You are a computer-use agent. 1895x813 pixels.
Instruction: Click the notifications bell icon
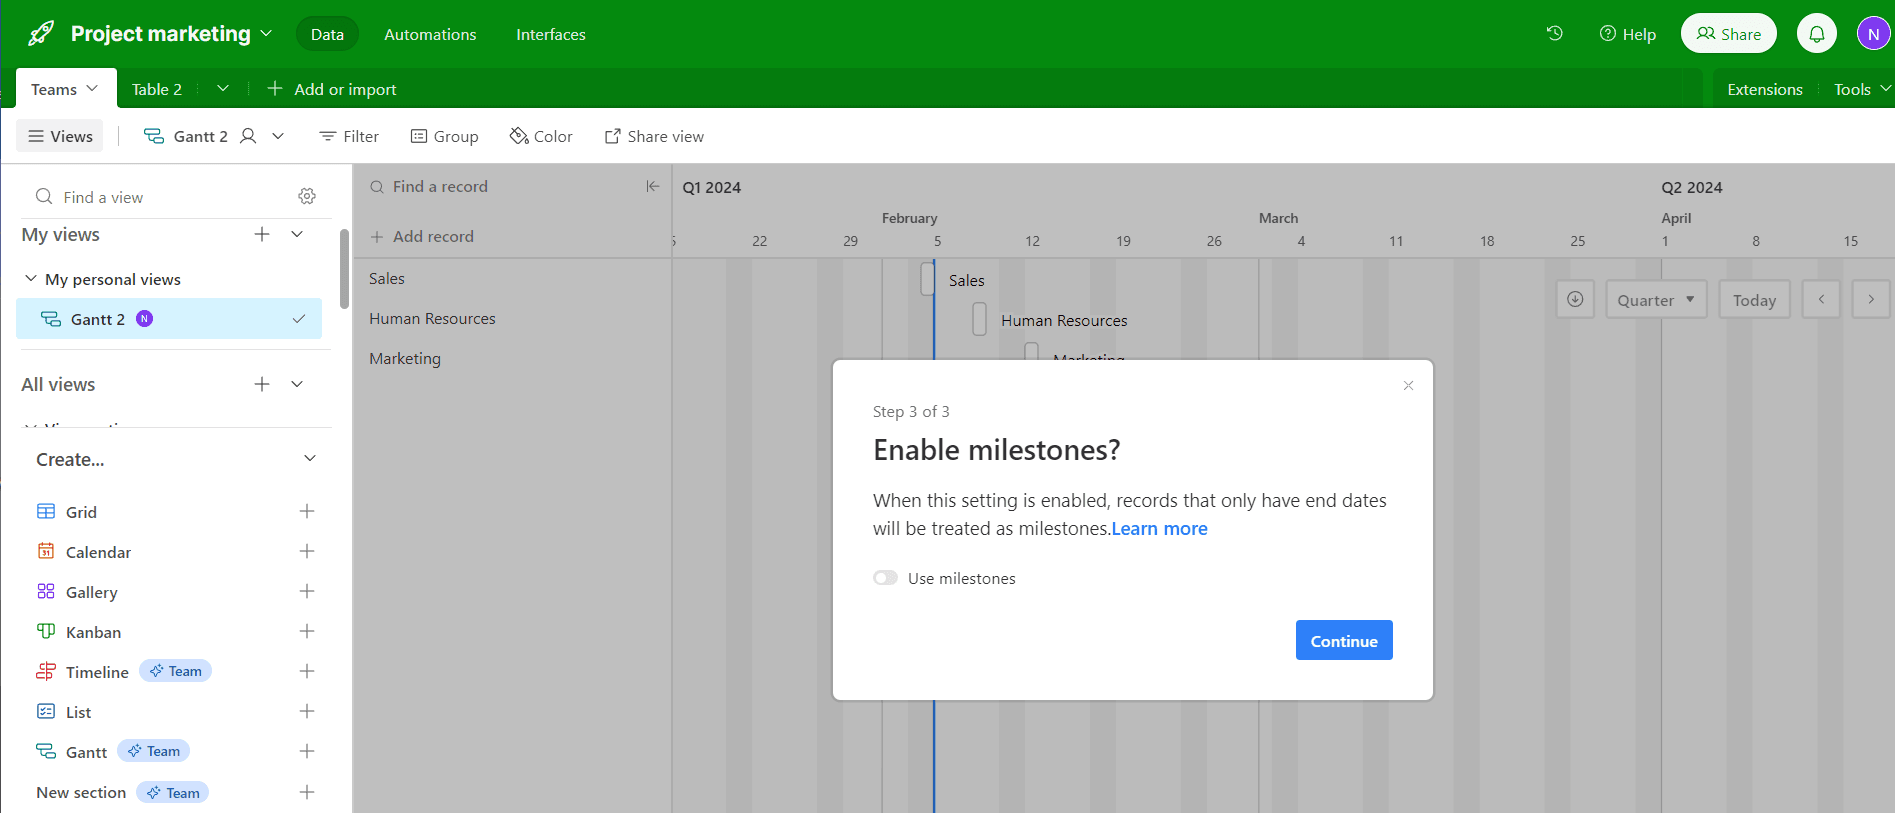tap(1816, 34)
